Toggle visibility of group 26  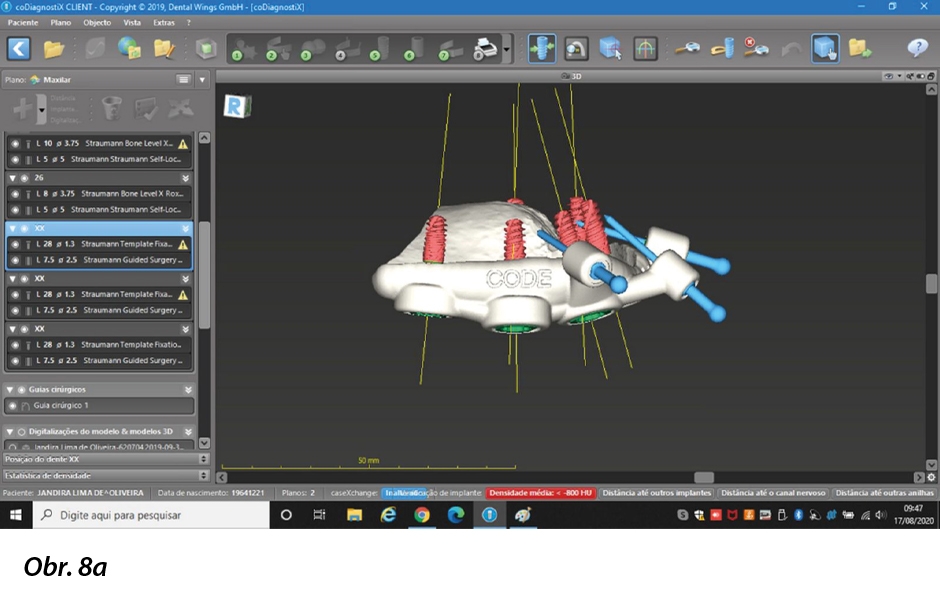[x=25, y=178]
